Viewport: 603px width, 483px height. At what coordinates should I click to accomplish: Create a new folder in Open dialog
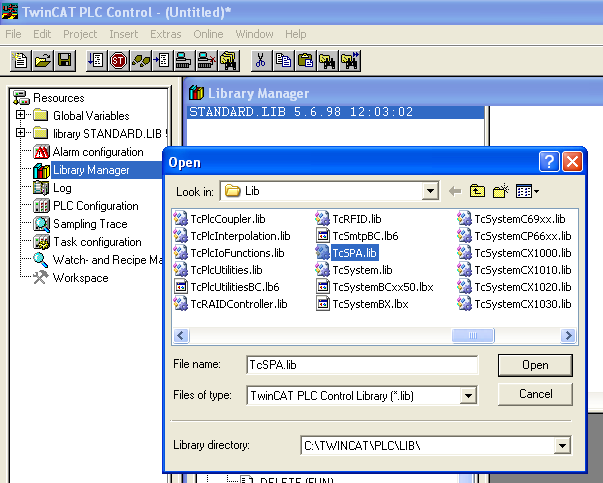[x=501, y=191]
